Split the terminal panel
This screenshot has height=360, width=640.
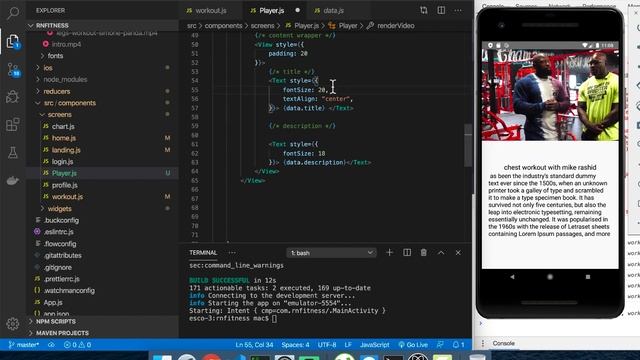click(x=407, y=253)
